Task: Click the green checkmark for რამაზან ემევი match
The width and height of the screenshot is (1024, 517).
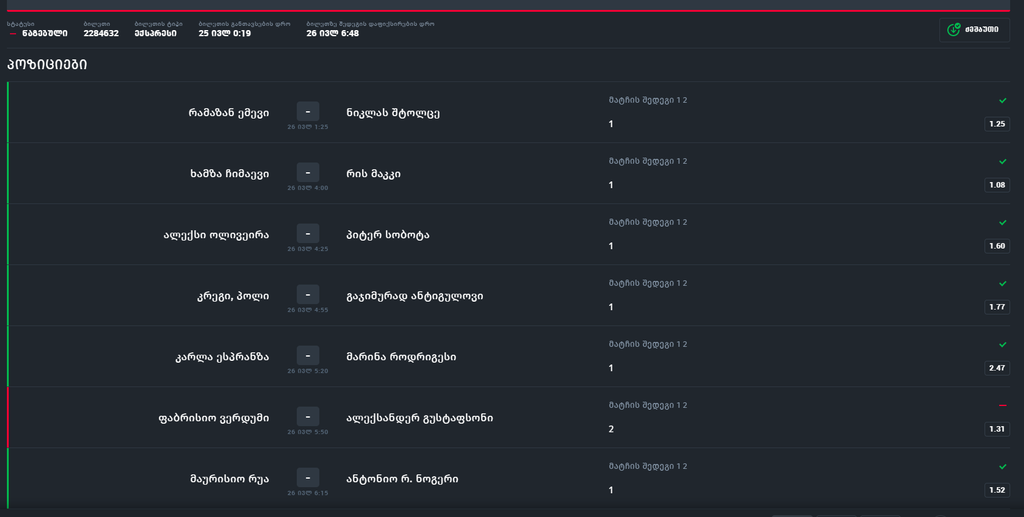Action: (1002, 101)
